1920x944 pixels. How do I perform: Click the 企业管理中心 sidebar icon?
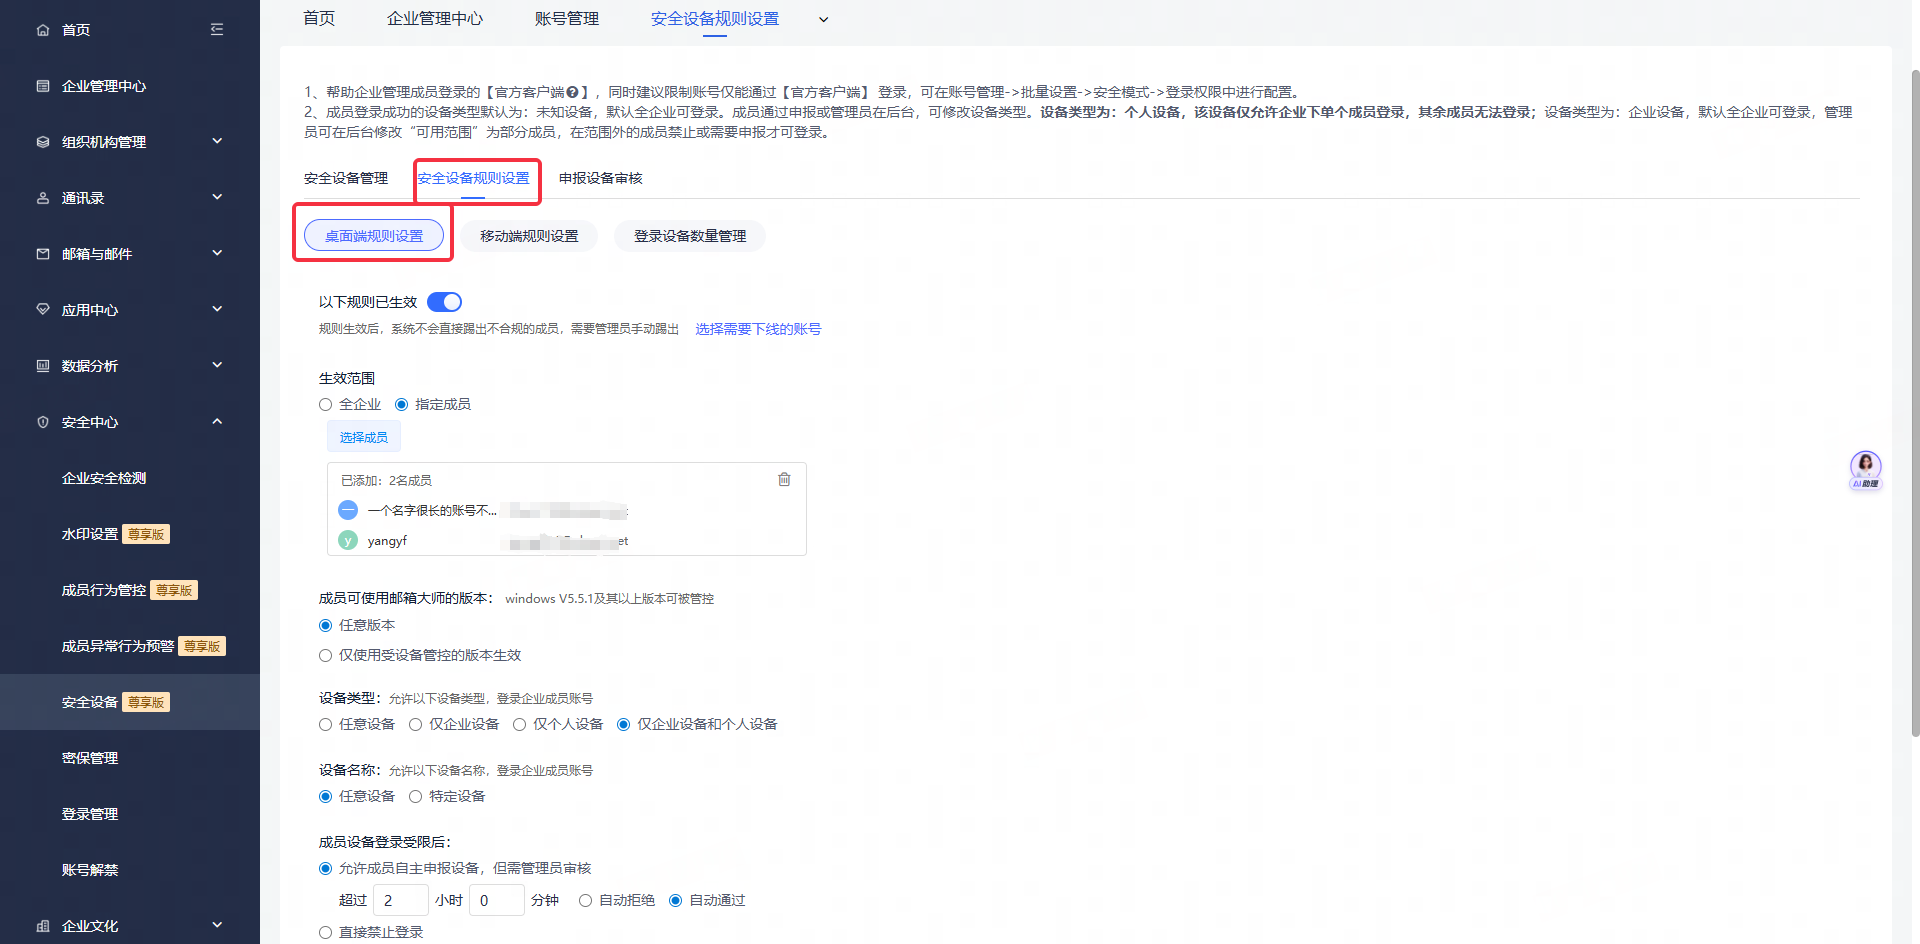click(x=43, y=86)
